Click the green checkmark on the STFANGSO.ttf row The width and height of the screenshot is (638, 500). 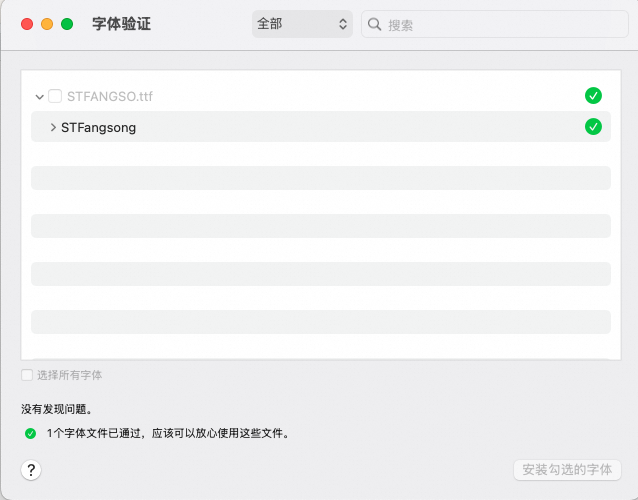[x=593, y=96]
